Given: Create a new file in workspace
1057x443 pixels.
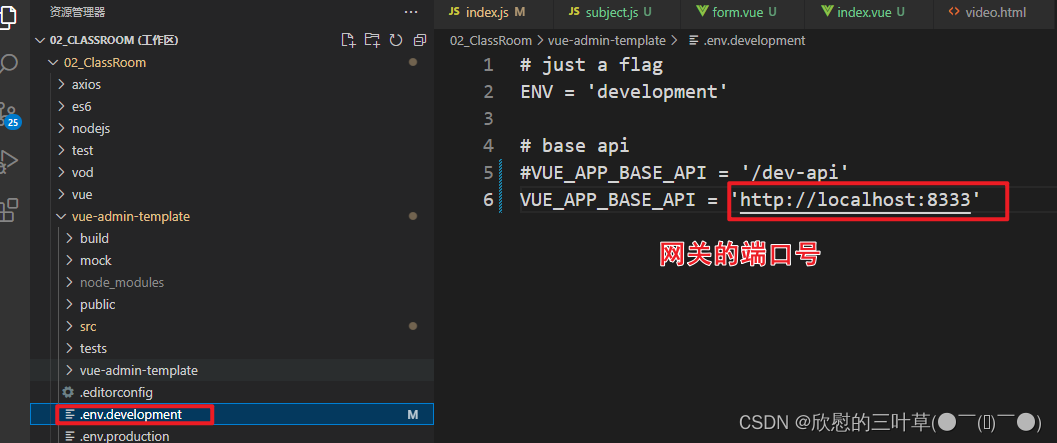Looking at the screenshot, I should point(348,40).
